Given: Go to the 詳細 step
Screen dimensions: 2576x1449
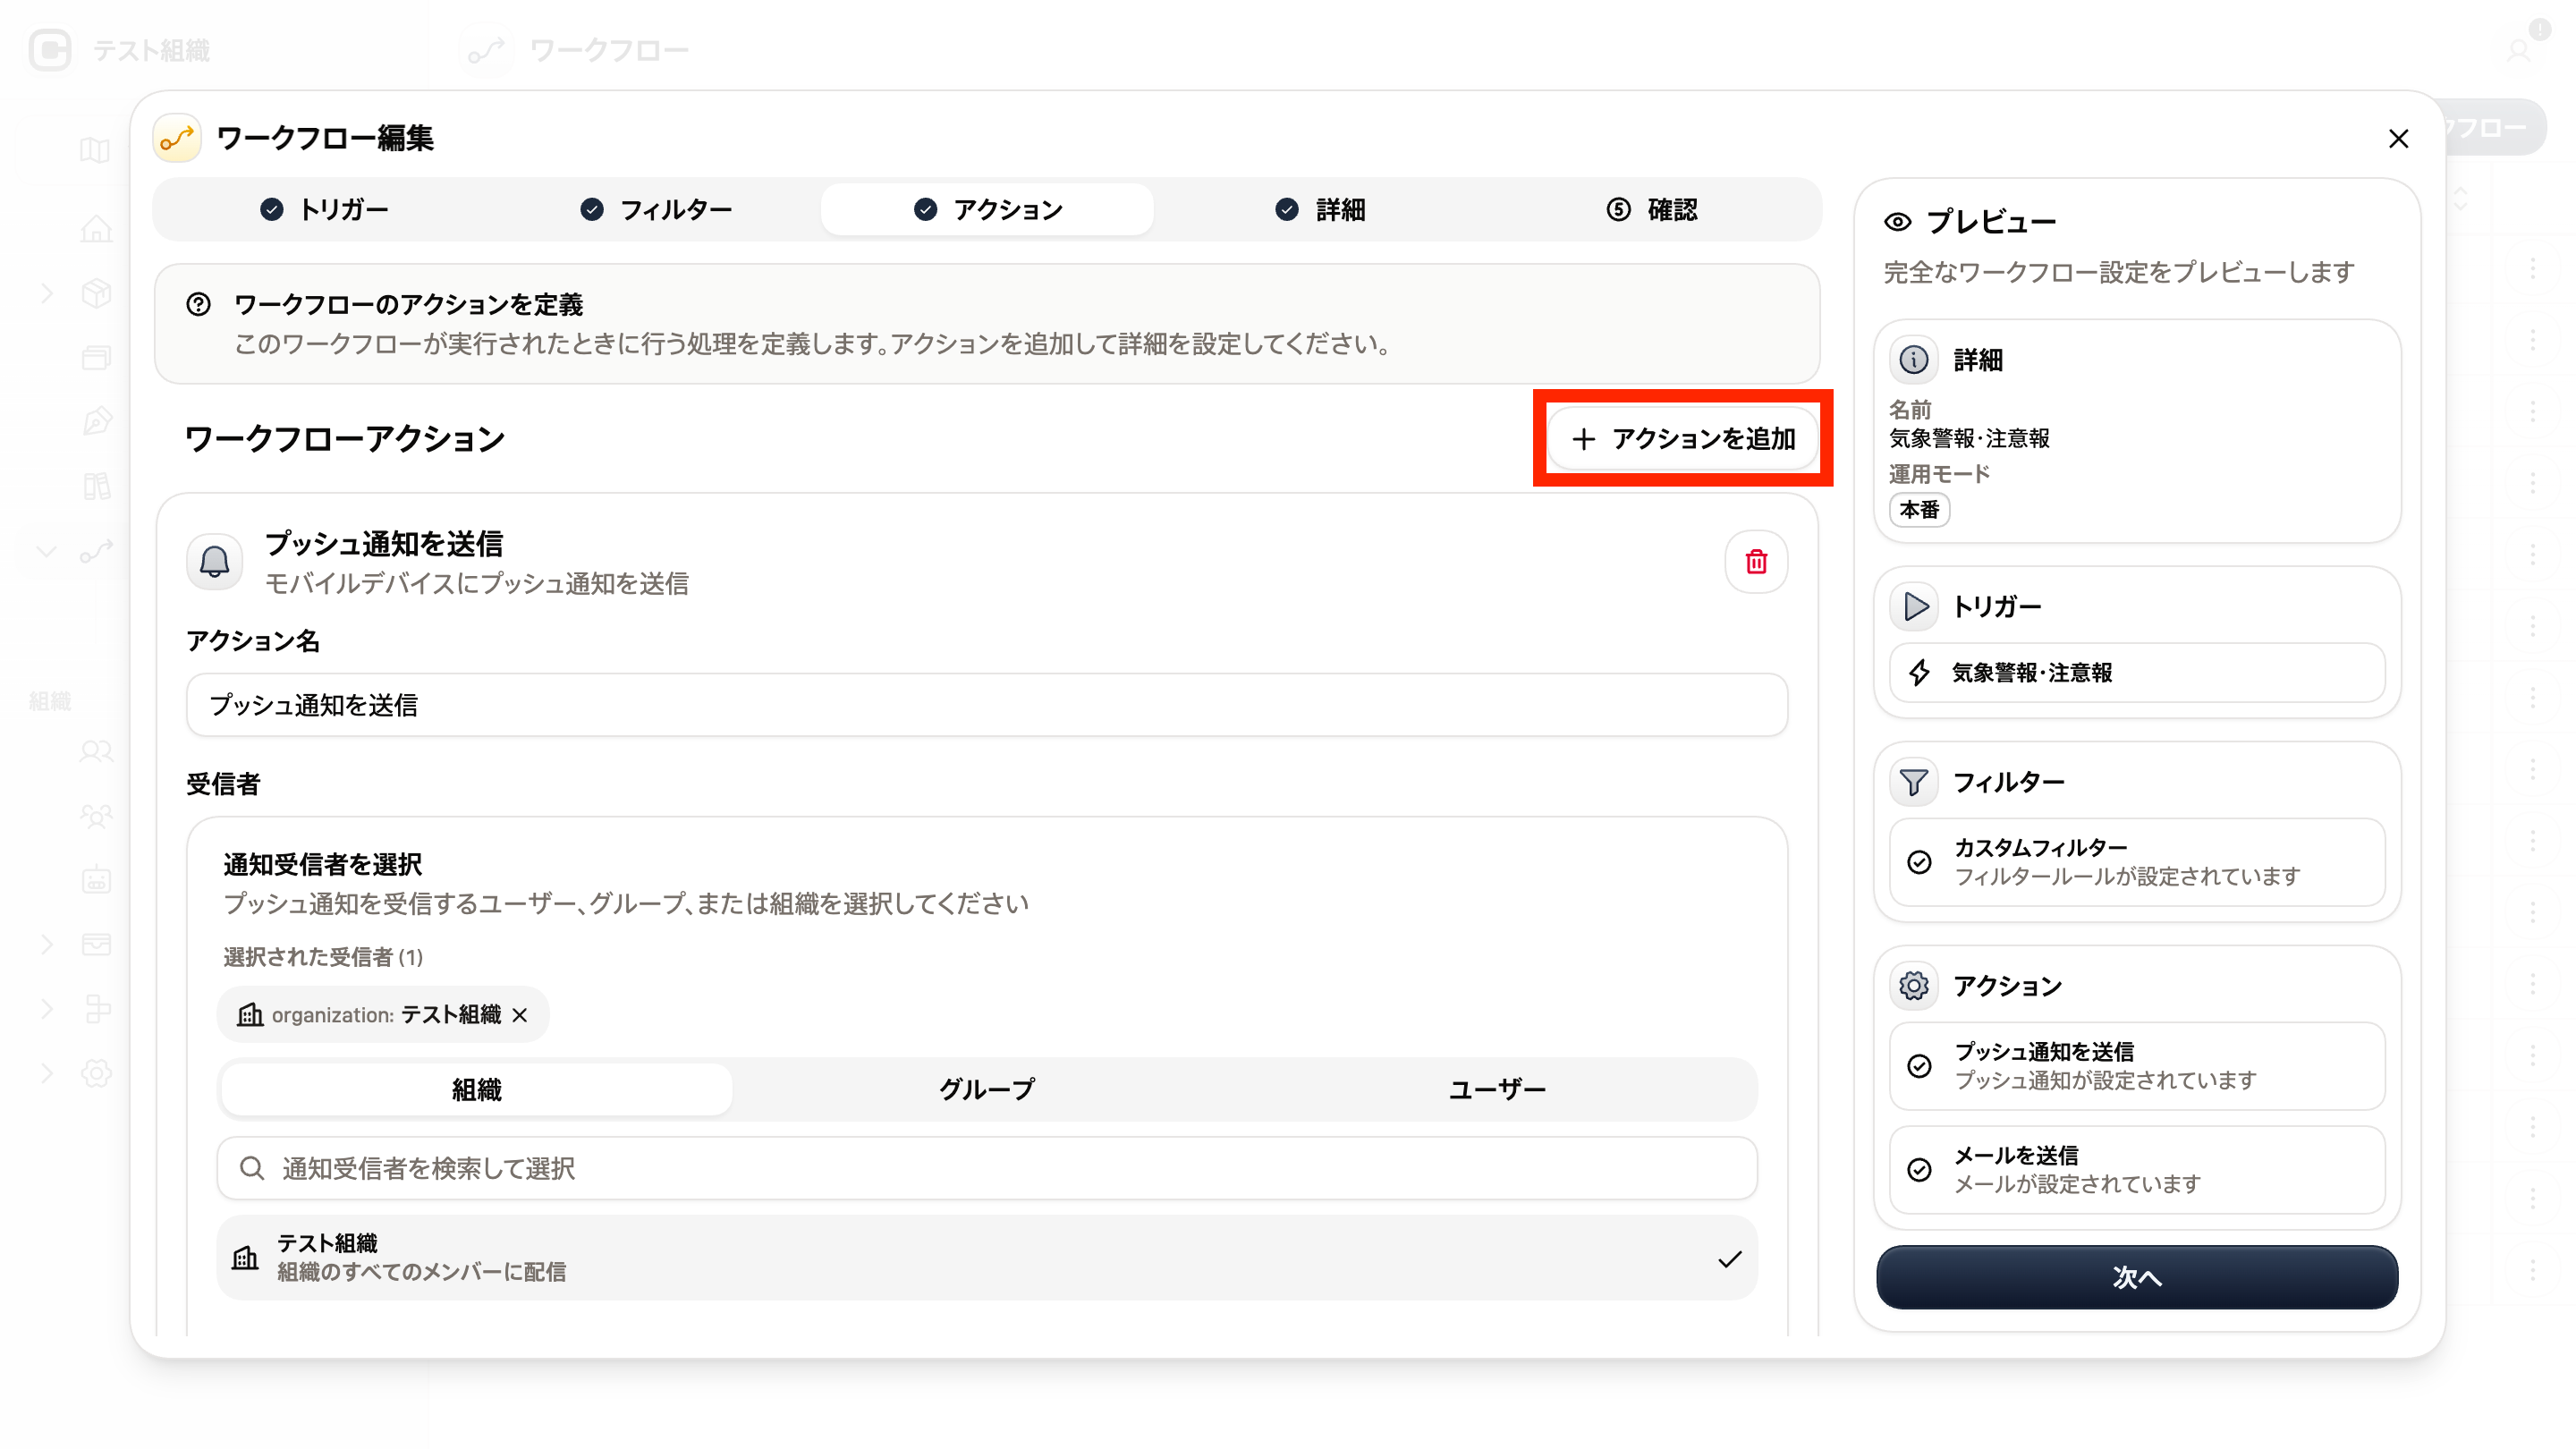Looking at the screenshot, I should pos(1320,210).
